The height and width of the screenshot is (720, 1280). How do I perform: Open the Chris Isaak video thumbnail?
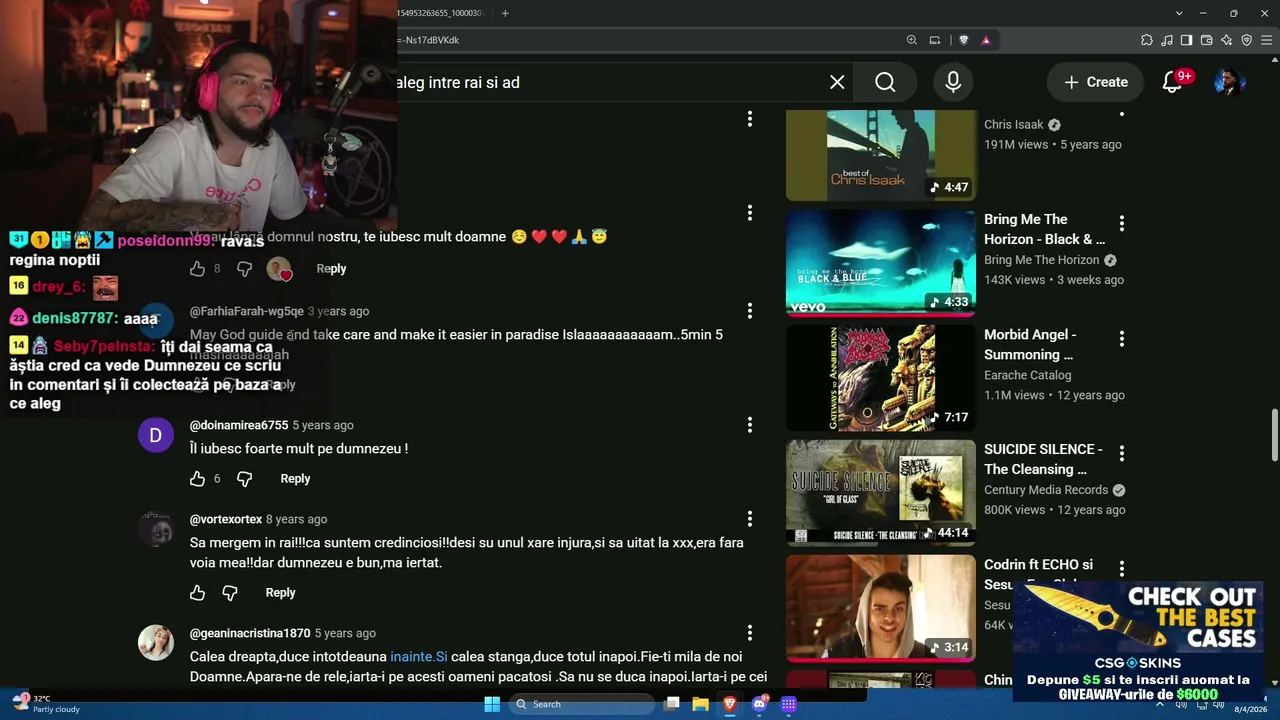click(x=880, y=155)
